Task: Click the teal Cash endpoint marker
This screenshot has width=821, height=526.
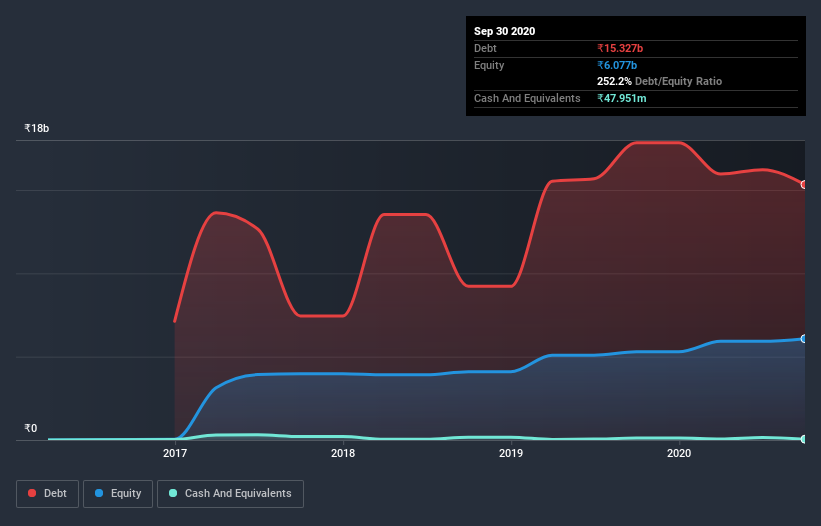Action: (804, 439)
